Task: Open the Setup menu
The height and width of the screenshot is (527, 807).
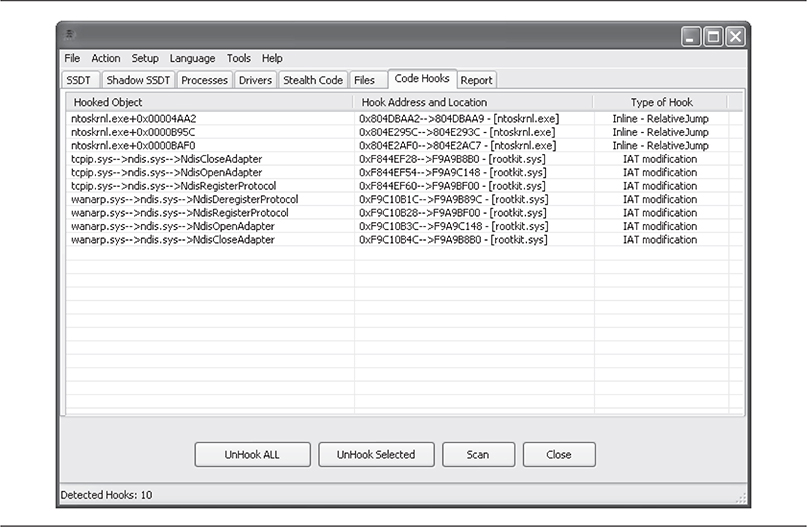Action: (145, 59)
